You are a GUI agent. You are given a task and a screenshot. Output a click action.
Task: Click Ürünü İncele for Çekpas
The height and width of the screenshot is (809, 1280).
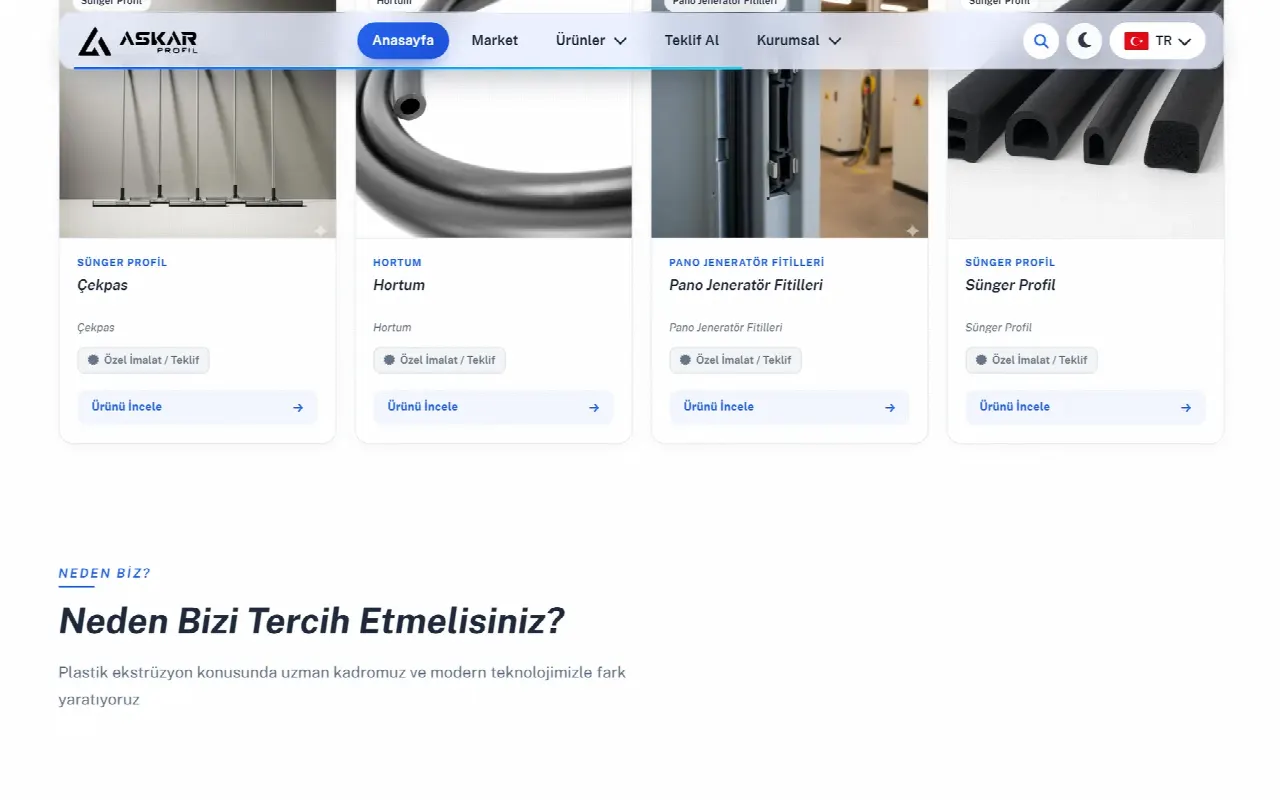197,407
